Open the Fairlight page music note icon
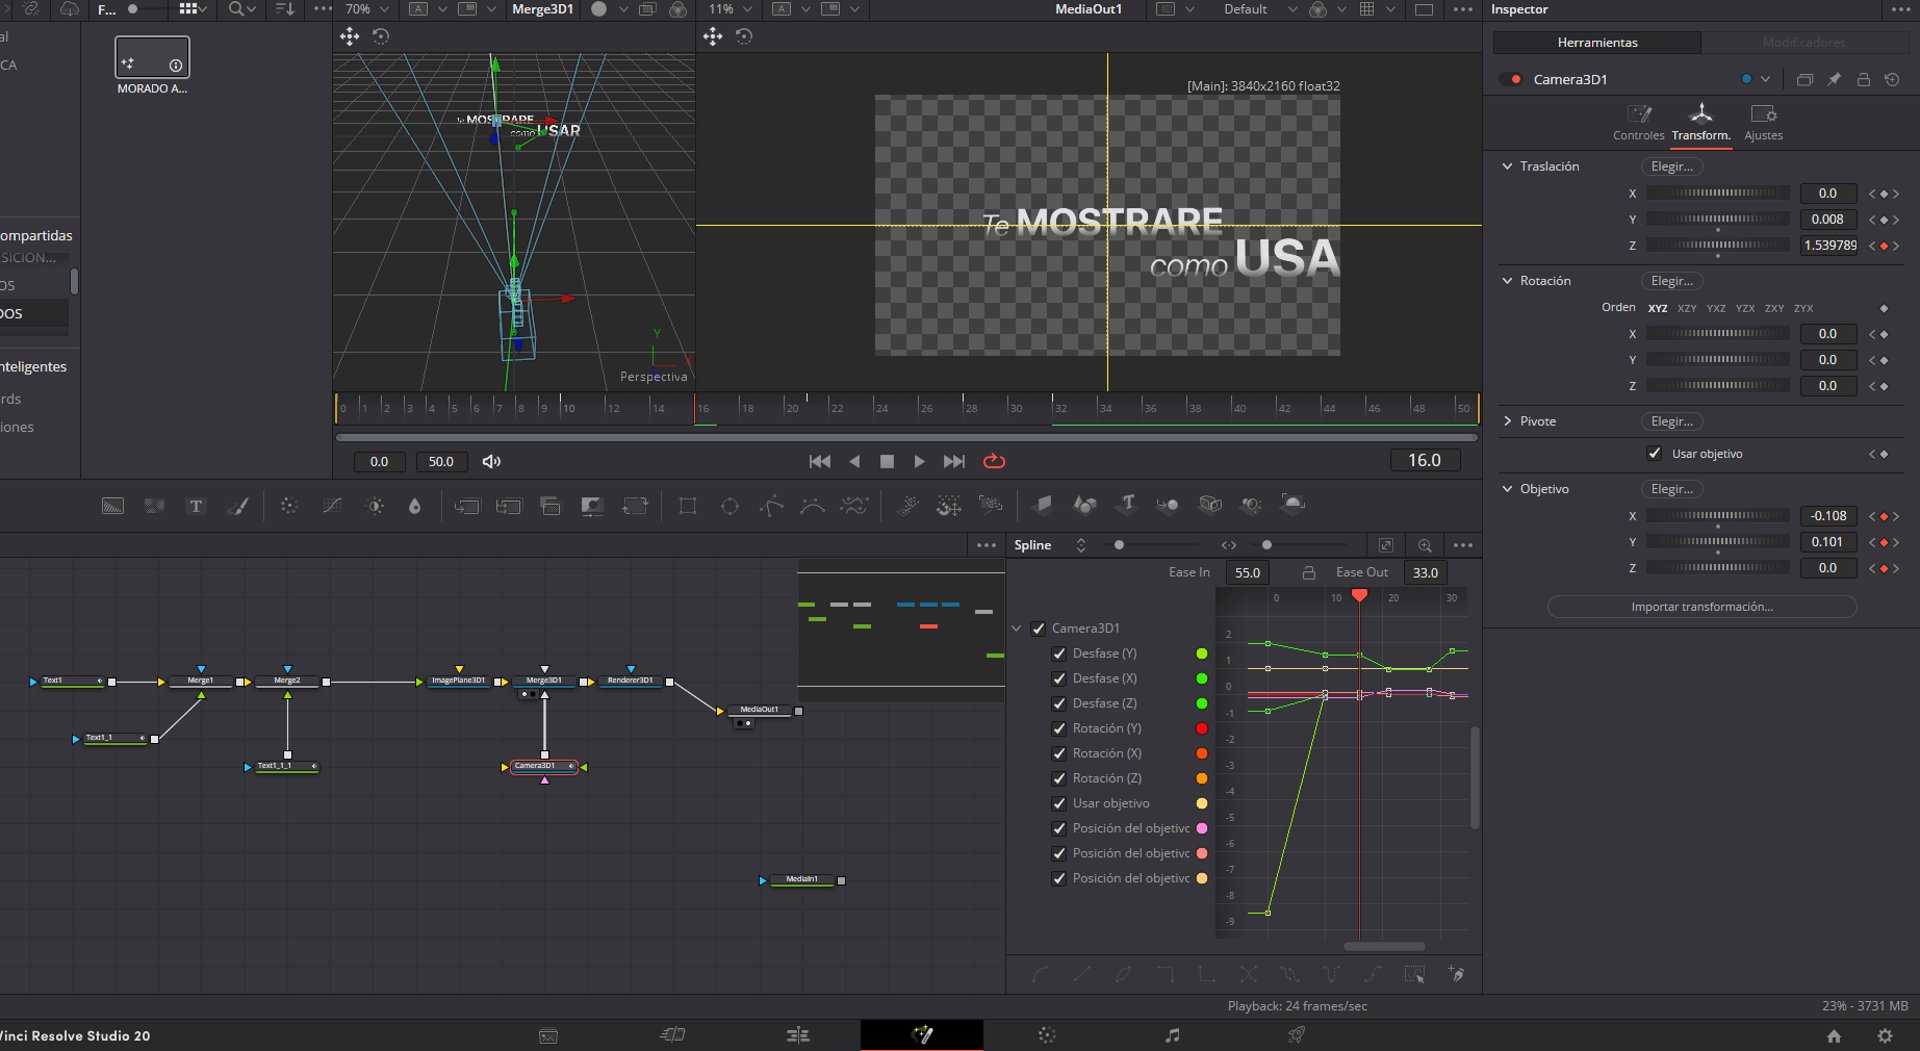The height and width of the screenshot is (1051, 1920). (x=1172, y=1035)
